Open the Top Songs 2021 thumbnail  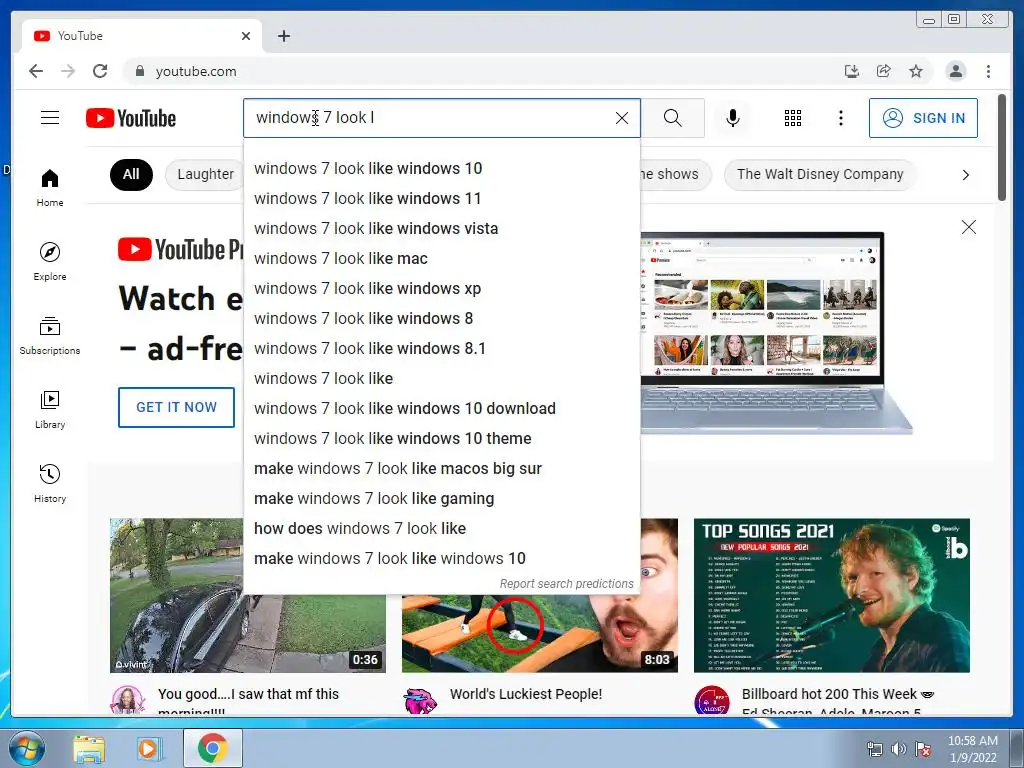coord(831,596)
